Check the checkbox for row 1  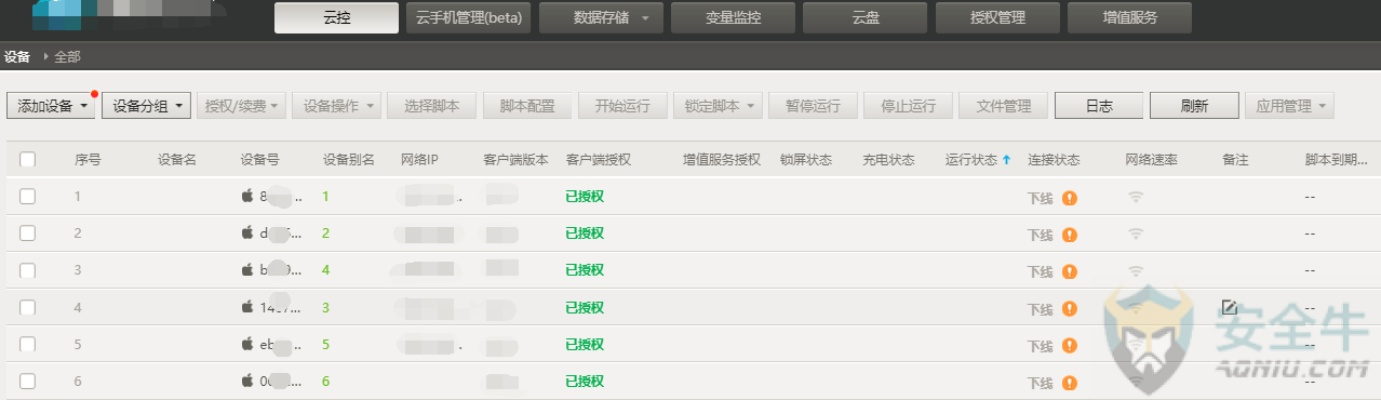28,196
